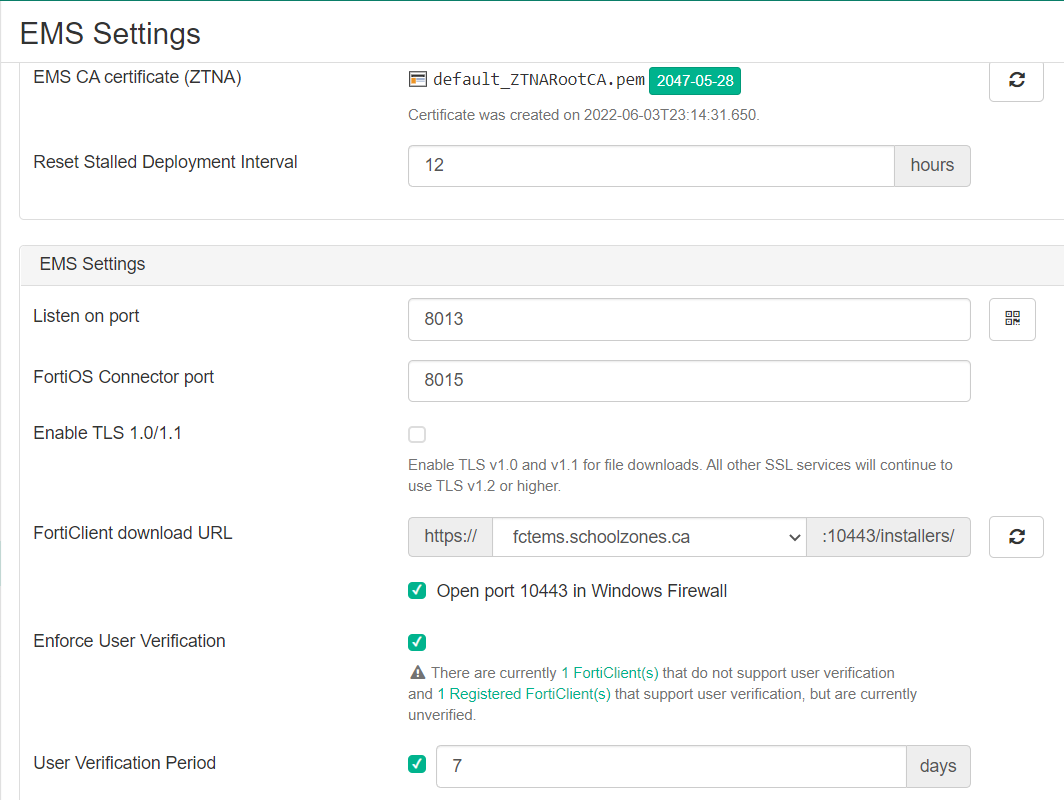Regenerate the EMS CA certificate (ZTNA)
The image size is (1064, 800).
point(1016,81)
